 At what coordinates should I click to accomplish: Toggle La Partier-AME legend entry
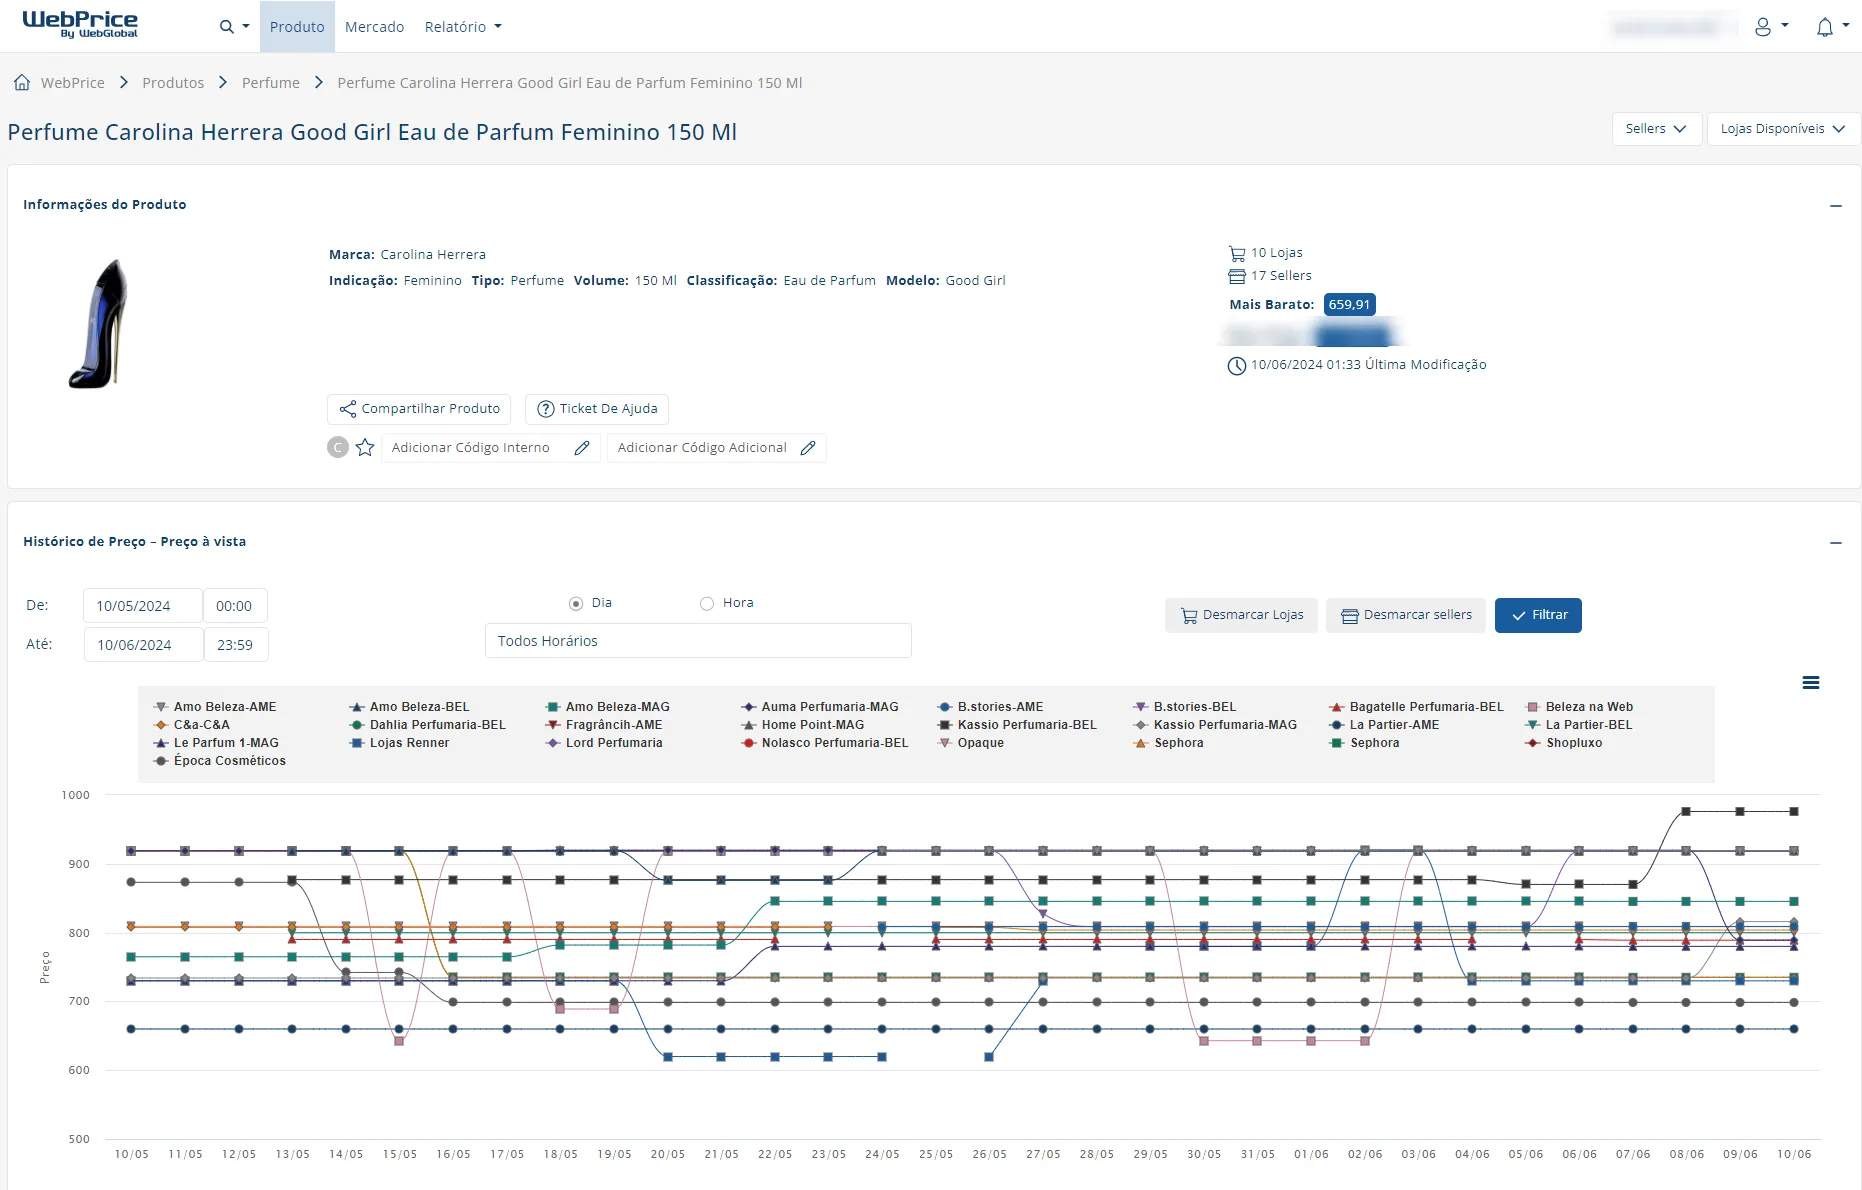(1384, 725)
